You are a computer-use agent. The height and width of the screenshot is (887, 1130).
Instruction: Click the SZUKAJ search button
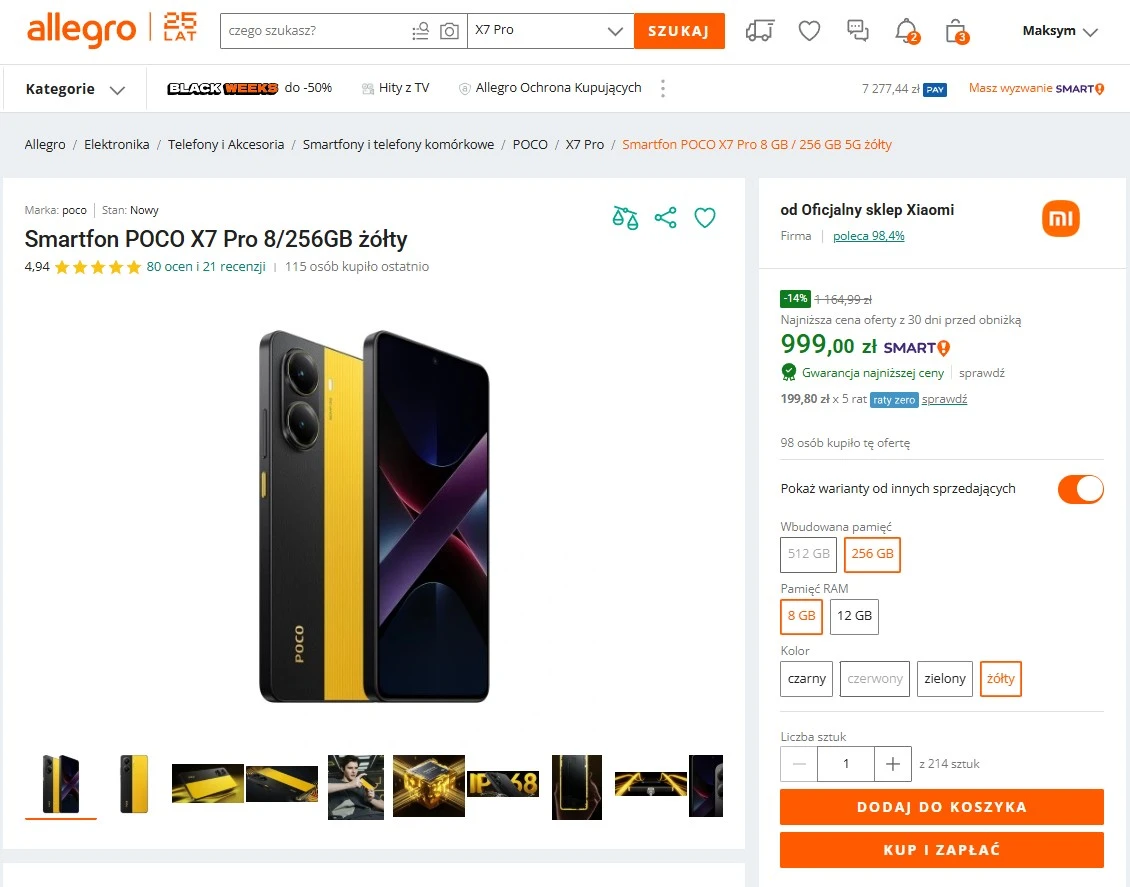point(679,31)
